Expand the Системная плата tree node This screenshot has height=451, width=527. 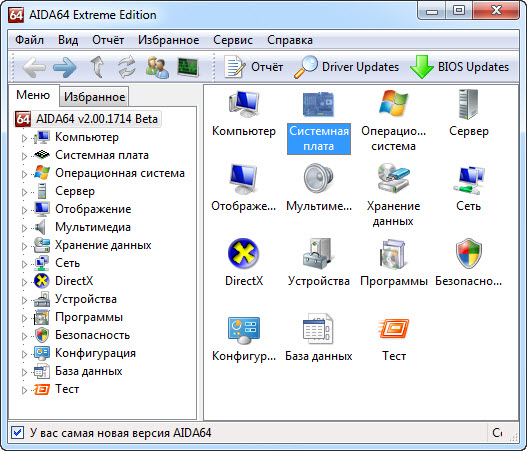[24, 156]
